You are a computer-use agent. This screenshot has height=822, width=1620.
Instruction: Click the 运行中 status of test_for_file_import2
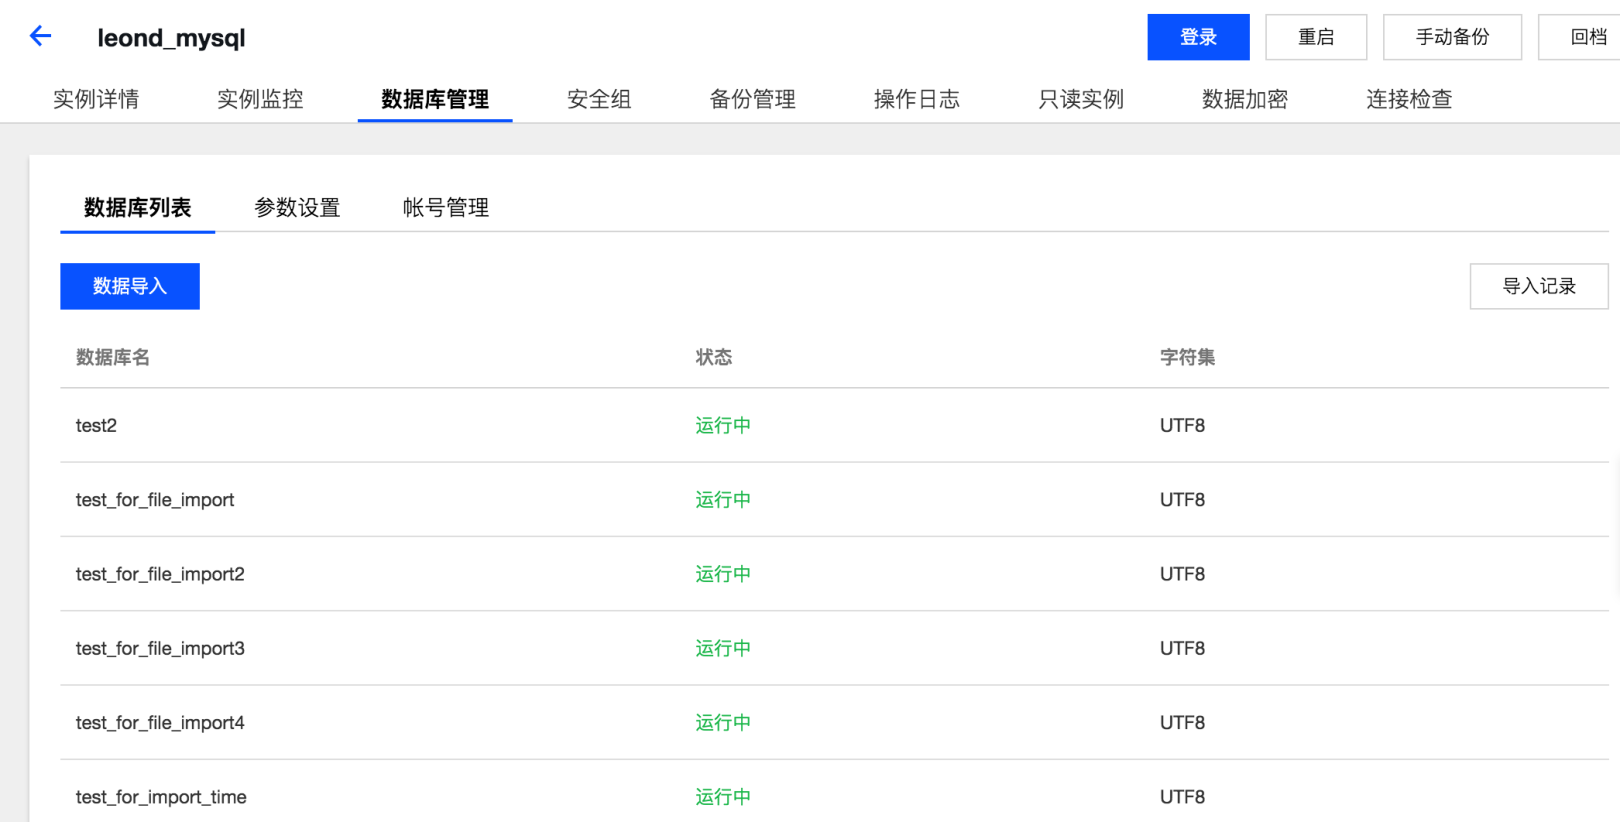click(723, 574)
